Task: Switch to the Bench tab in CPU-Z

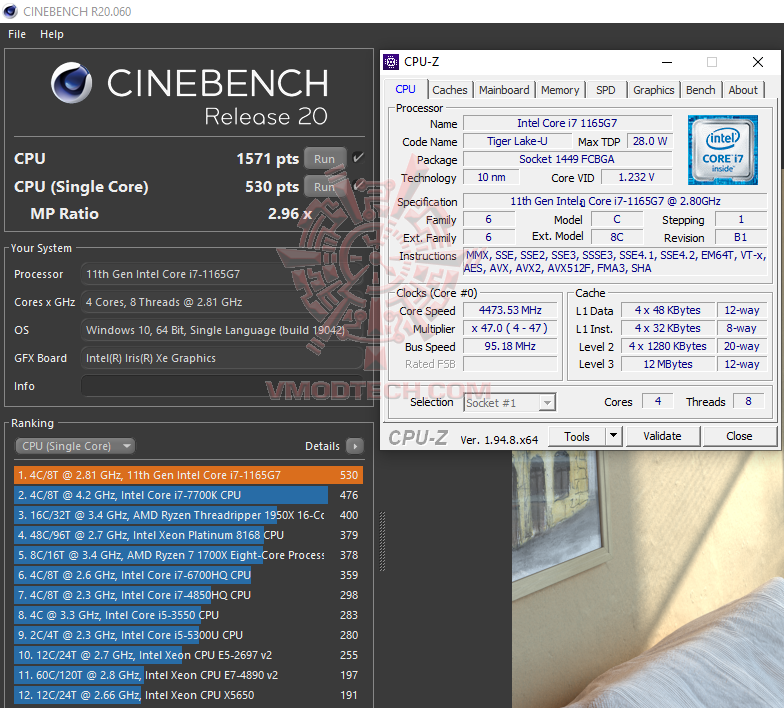Action: (x=700, y=90)
